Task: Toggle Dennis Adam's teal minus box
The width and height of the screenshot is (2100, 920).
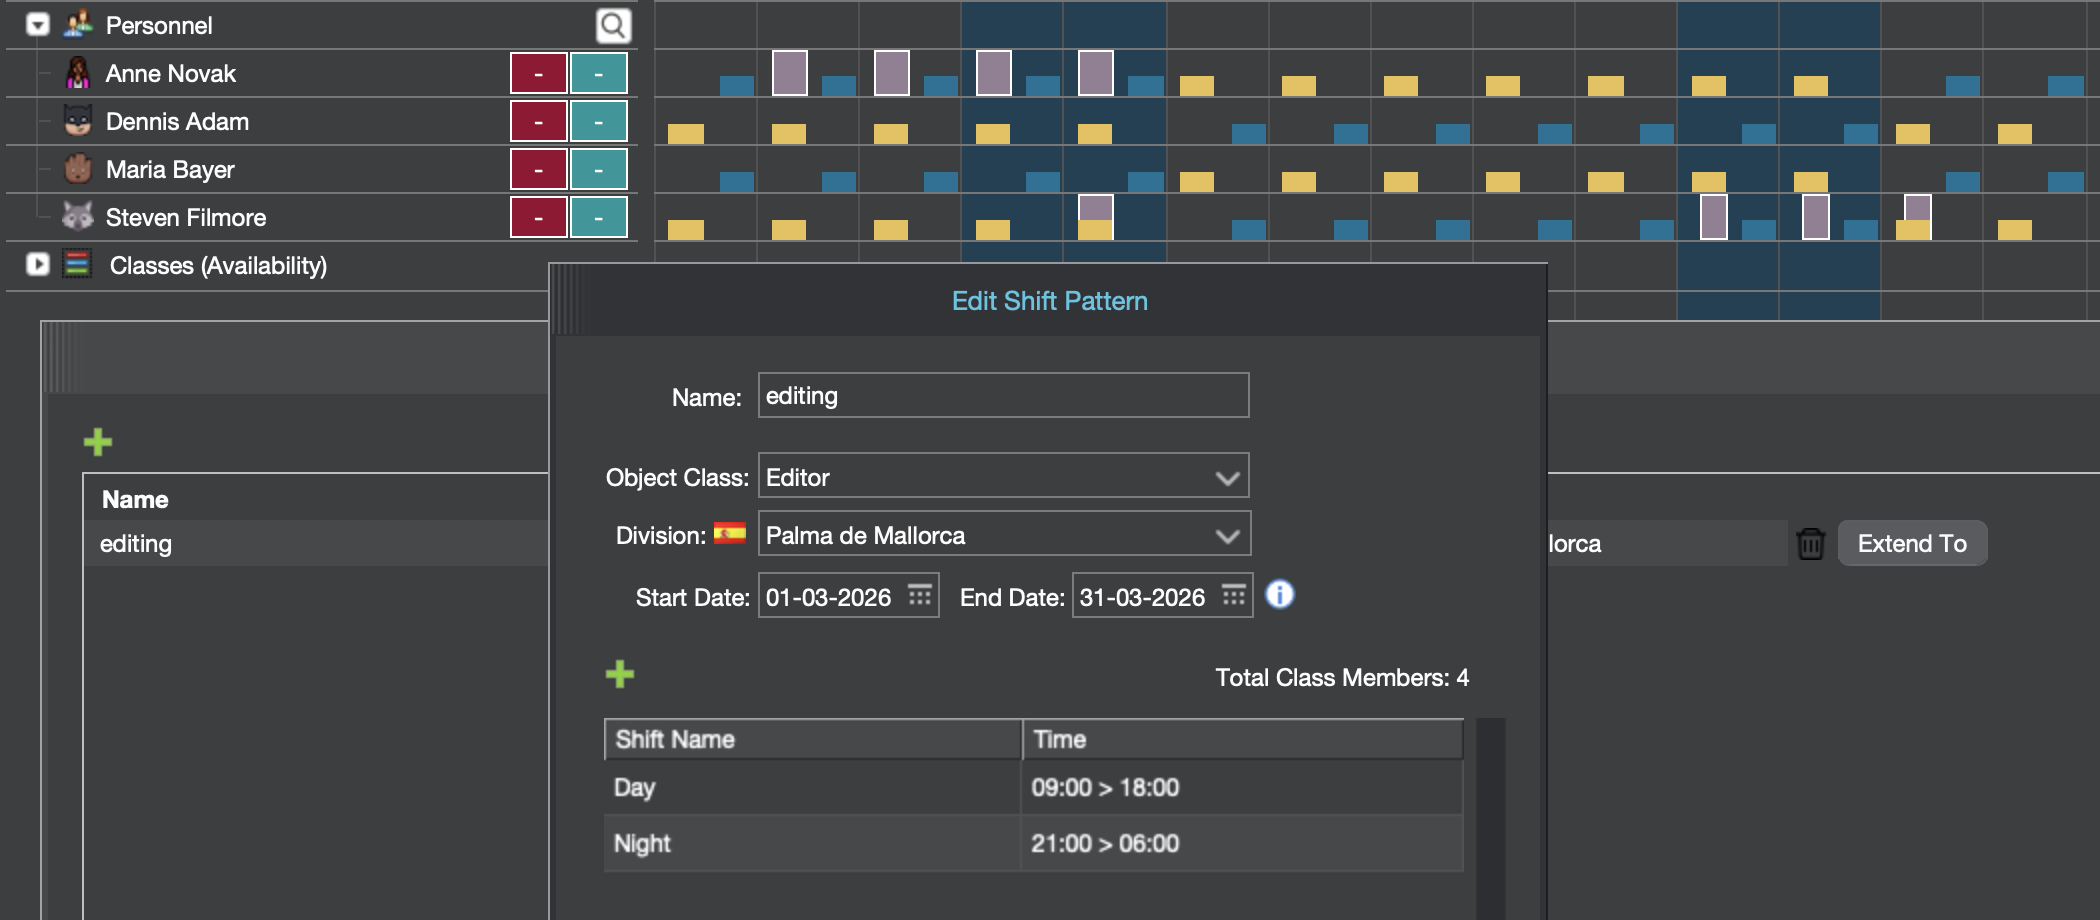Action: pyautogui.click(x=598, y=122)
